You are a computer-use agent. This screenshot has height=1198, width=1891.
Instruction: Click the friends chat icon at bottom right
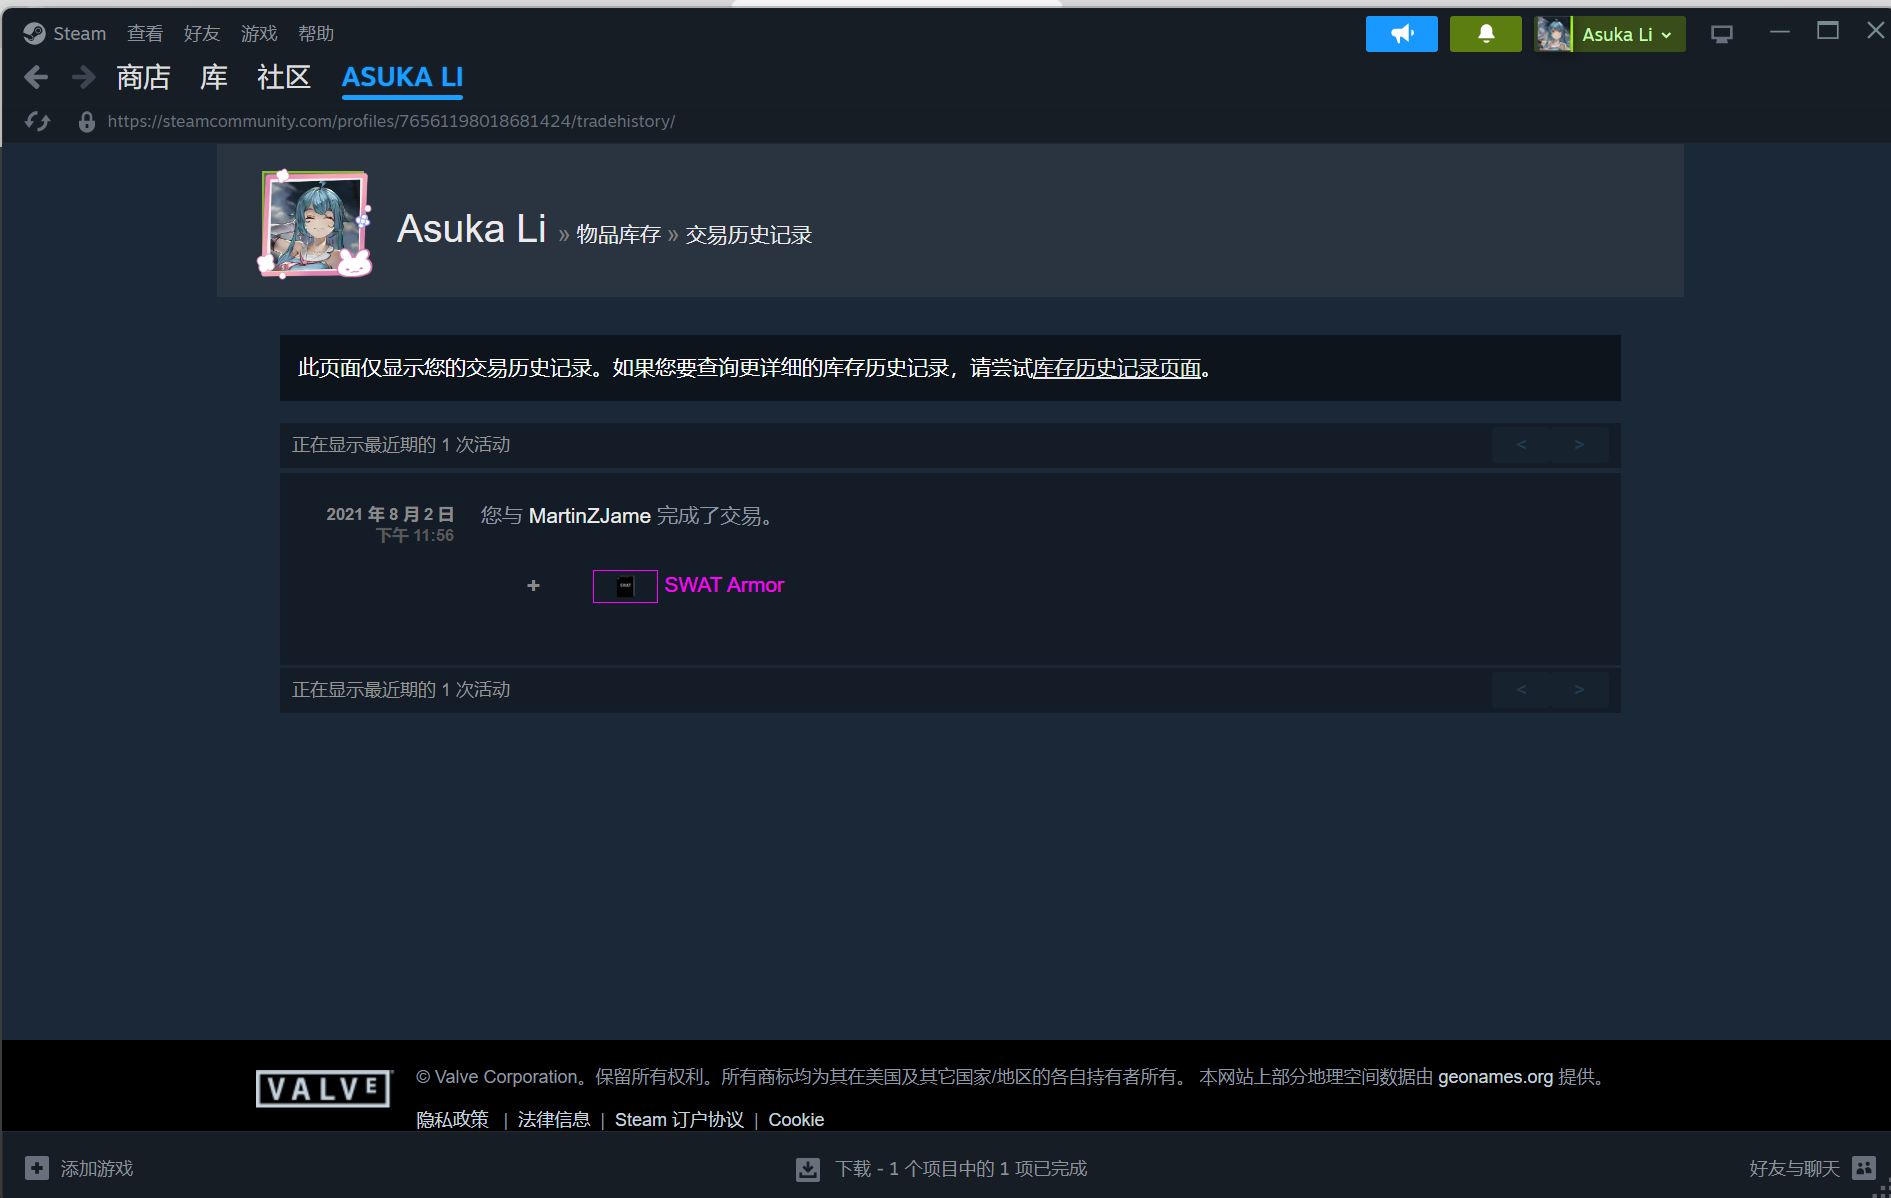[1864, 1168]
